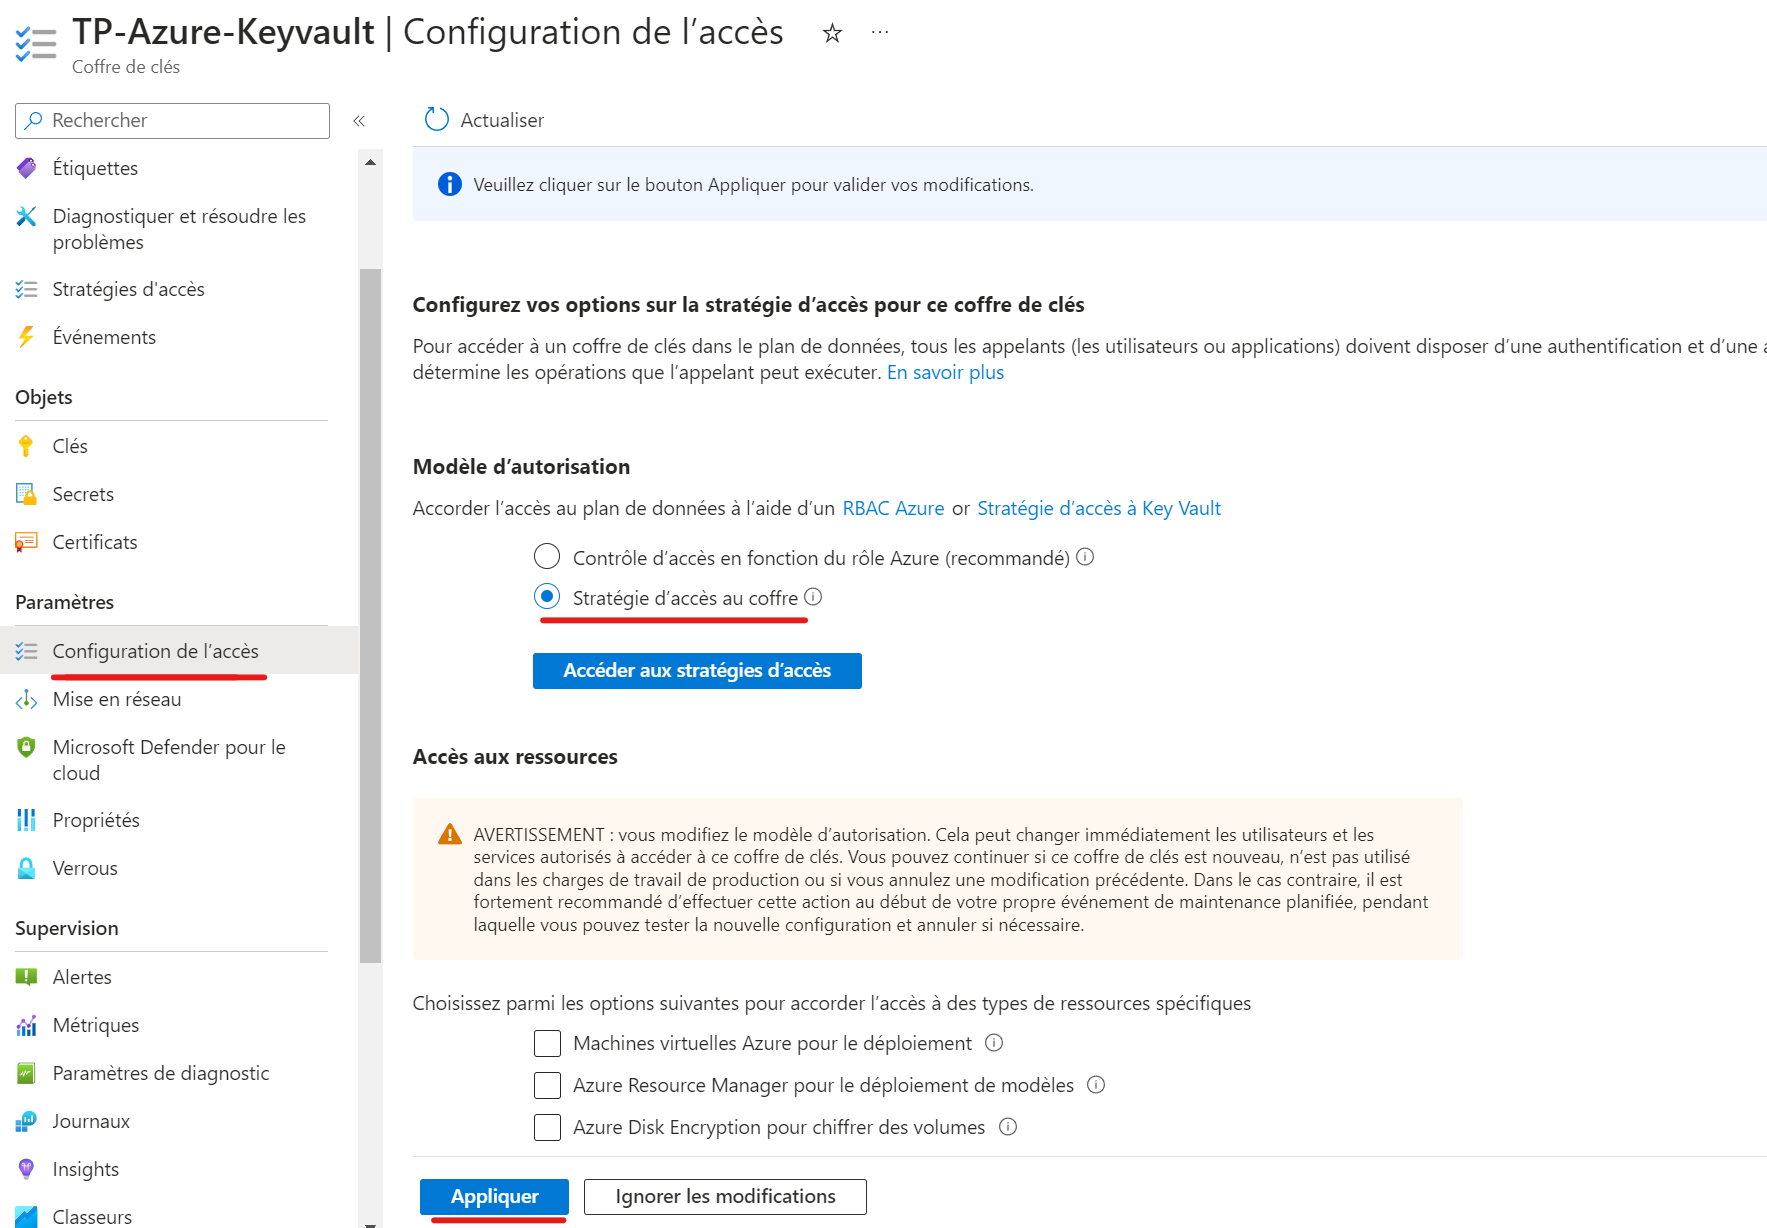
Task: Check Azure Resource Manager pour le déploiement
Action: 547,1086
